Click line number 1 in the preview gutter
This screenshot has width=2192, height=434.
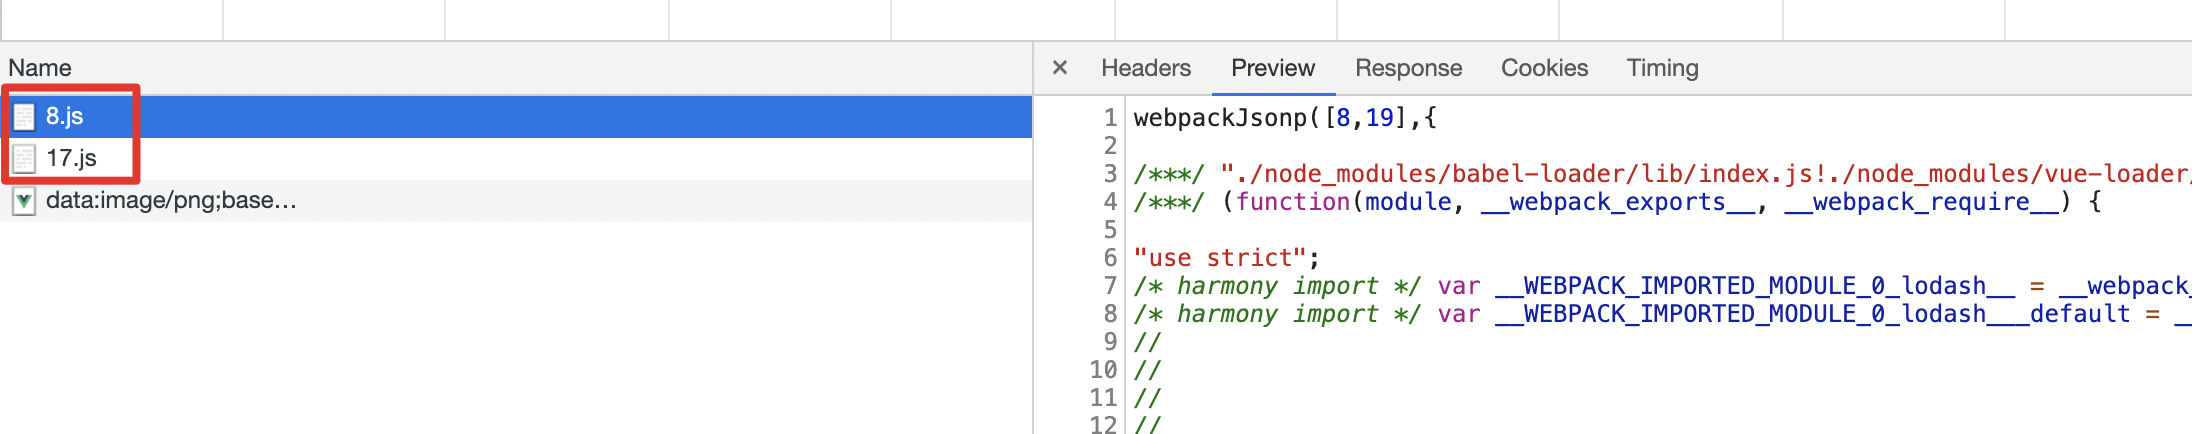click(1109, 118)
